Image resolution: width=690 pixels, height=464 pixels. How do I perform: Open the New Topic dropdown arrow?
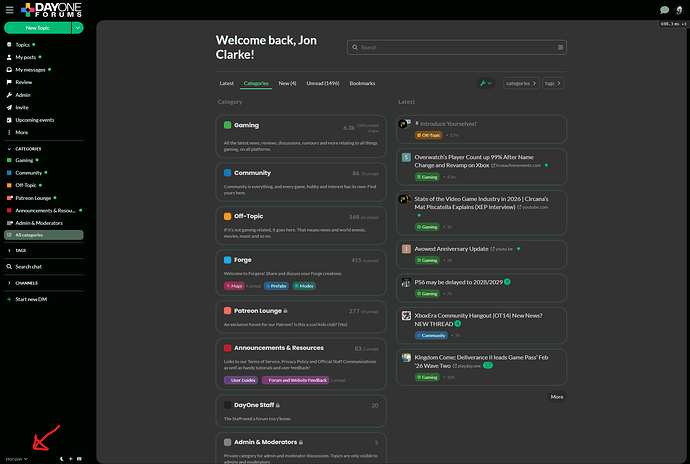[x=77, y=28]
